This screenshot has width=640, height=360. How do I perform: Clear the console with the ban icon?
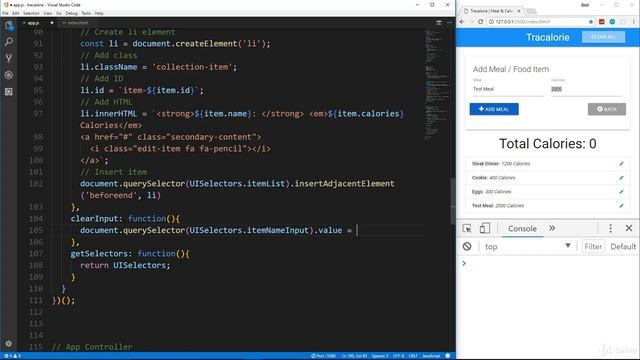tap(467, 247)
